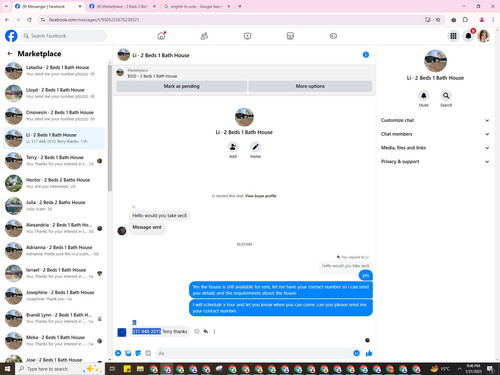Open Terry 2 Beds 1 Bath House chat
The height and width of the screenshot is (375, 500).
(x=54, y=161)
